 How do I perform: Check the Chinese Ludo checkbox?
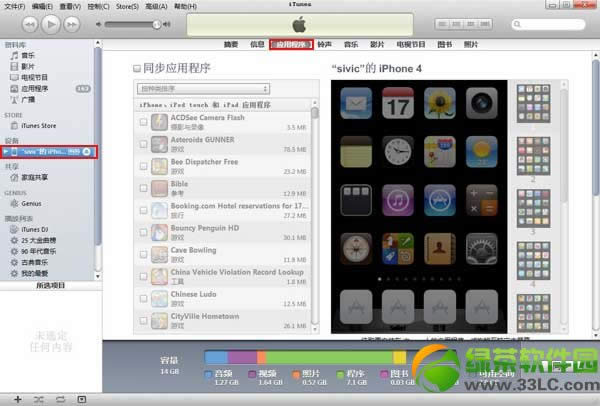(143, 298)
